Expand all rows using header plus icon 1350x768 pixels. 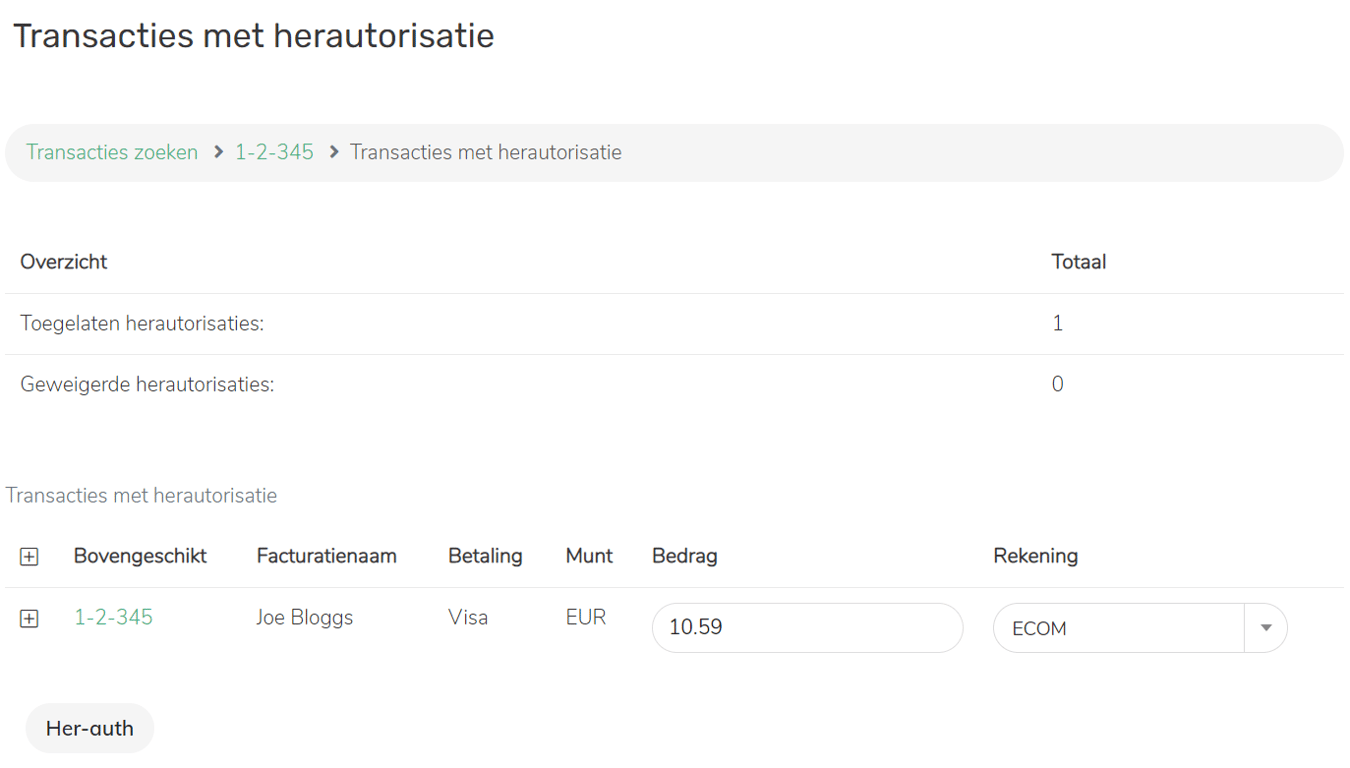29,557
